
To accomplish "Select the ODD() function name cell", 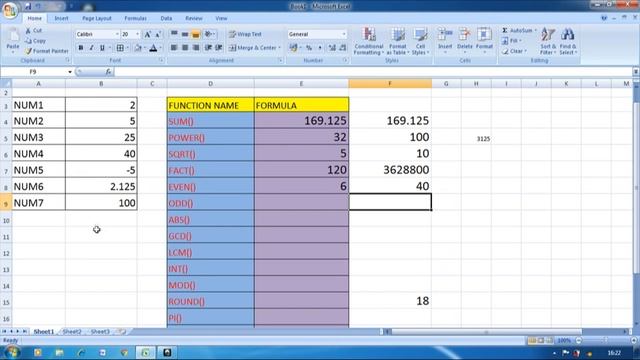I will (211, 203).
